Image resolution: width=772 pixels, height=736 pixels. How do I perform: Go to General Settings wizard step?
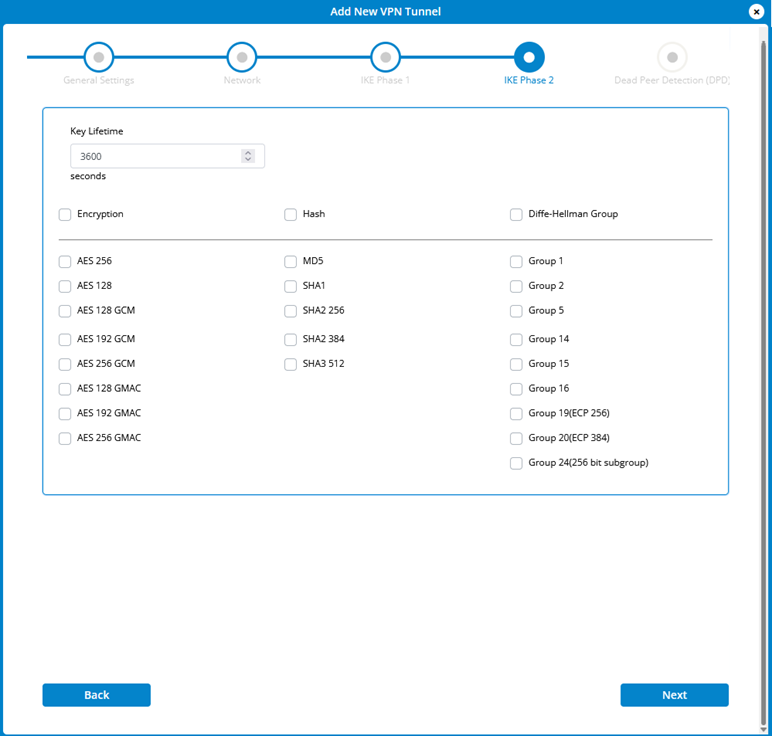99,57
